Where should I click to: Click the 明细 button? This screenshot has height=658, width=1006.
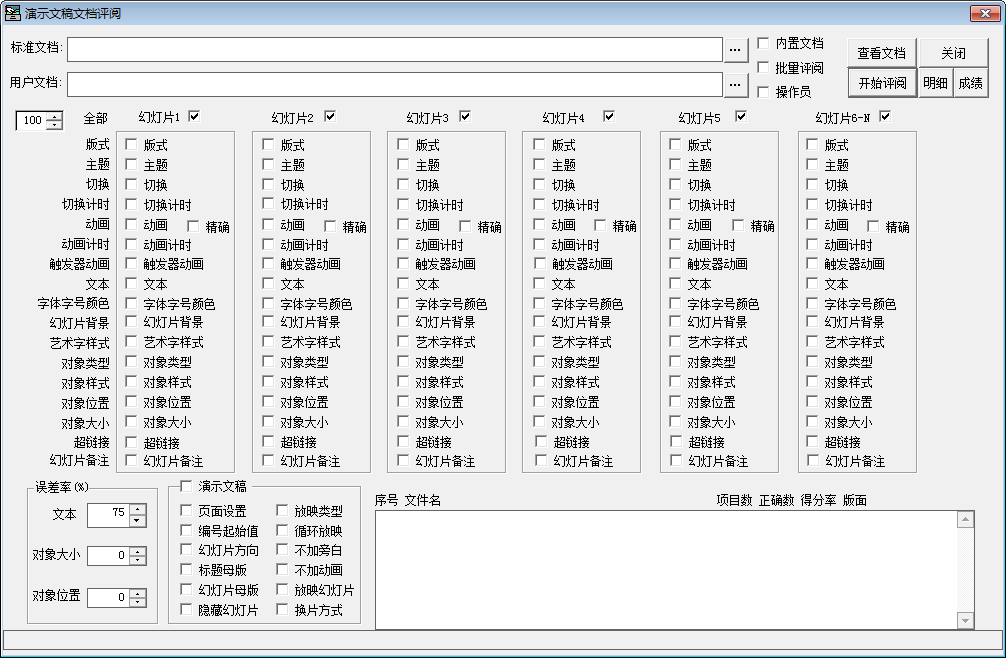pos(935,83)
